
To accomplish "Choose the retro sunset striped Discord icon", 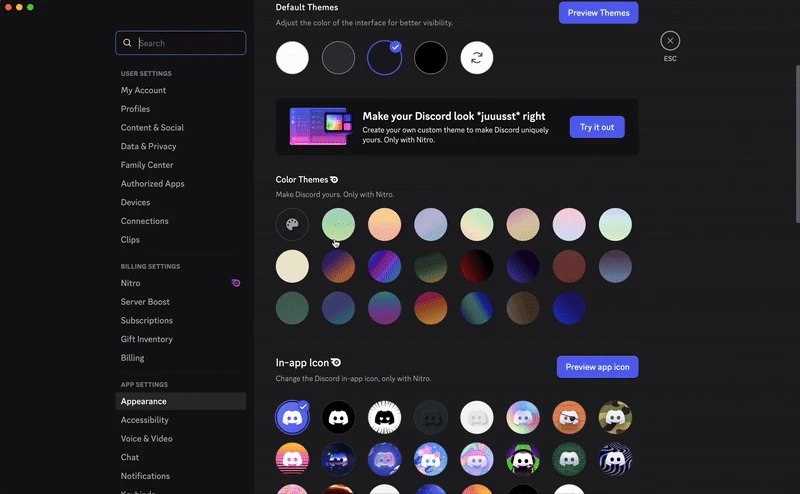I will click(292, 459).
